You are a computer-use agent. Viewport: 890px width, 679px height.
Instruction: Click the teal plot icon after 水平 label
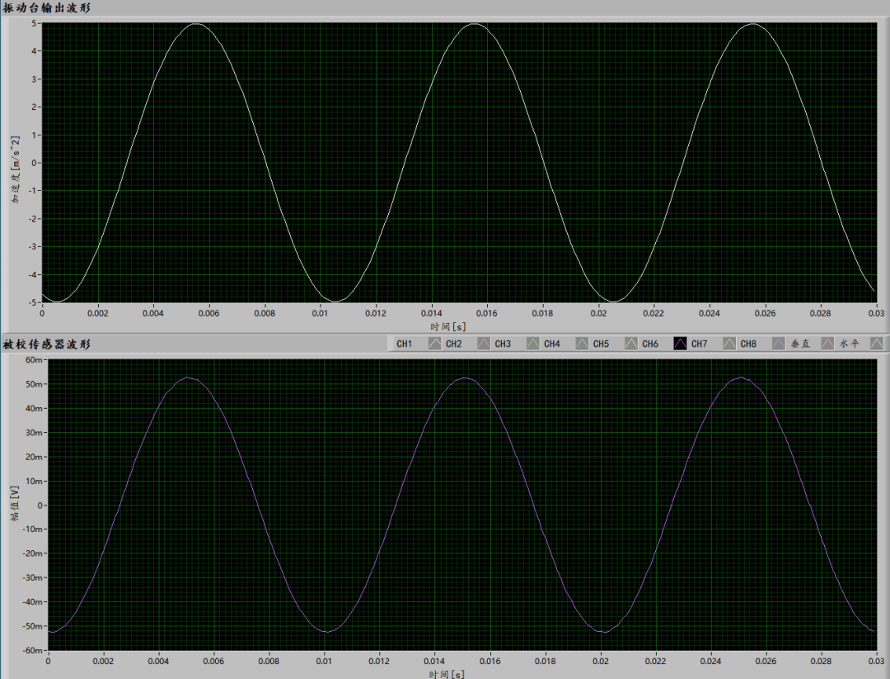877,343
